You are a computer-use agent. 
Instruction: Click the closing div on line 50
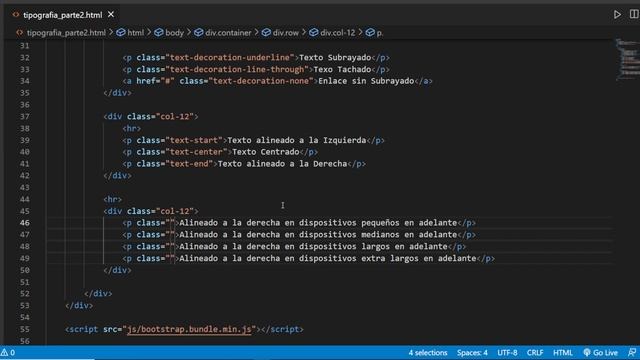[117, 270]
